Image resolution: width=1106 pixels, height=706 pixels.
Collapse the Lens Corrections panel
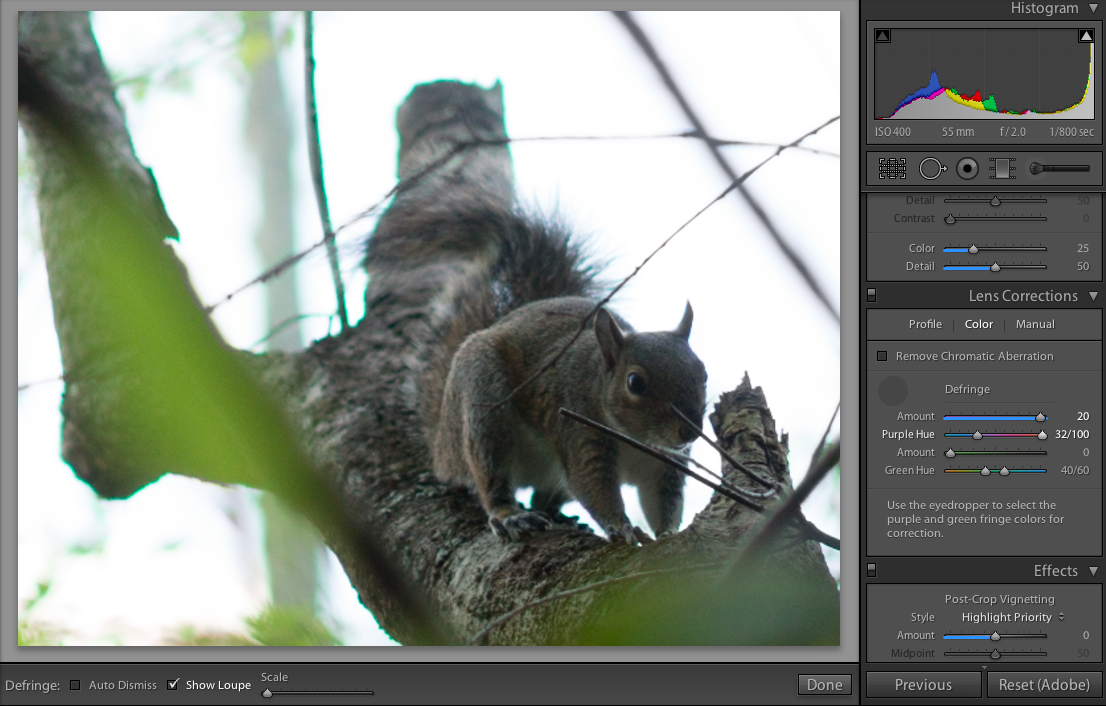coord(1092,296)
